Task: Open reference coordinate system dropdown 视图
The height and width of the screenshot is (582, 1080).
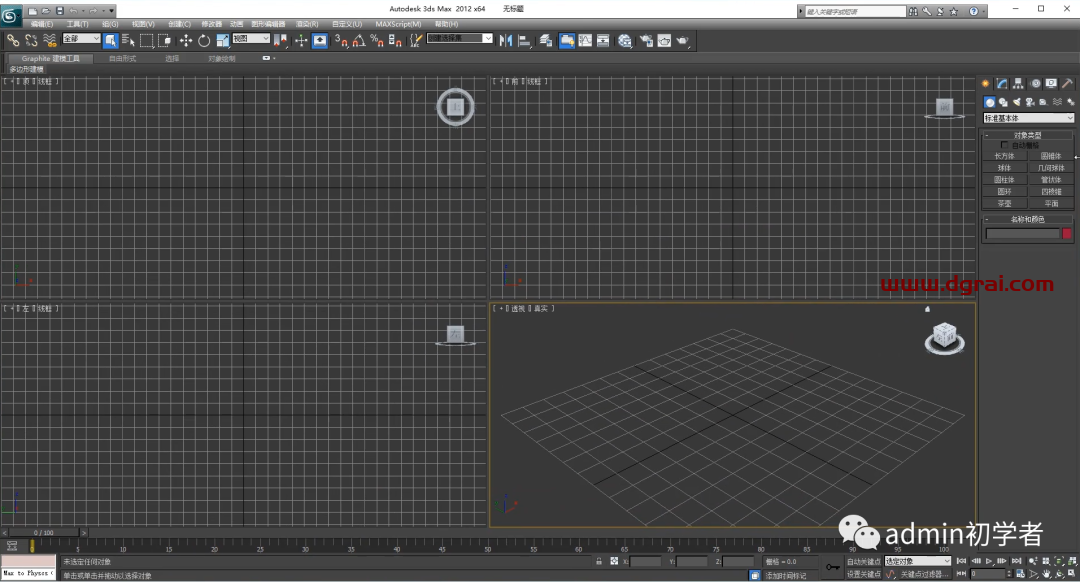Action: tap(251, 39)
